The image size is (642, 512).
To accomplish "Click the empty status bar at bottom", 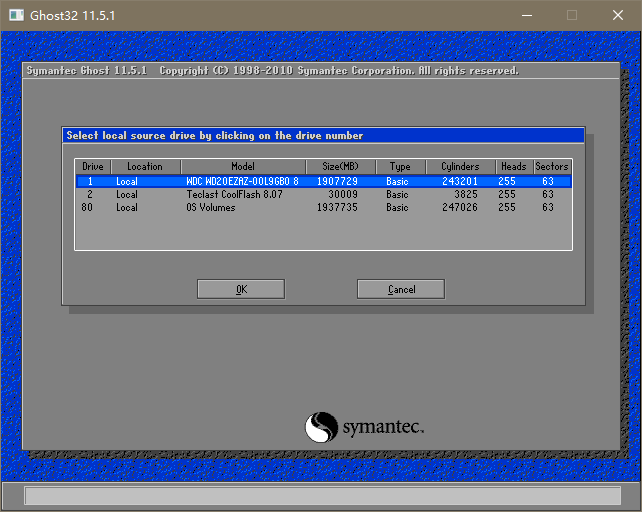I will coord(321,496).
